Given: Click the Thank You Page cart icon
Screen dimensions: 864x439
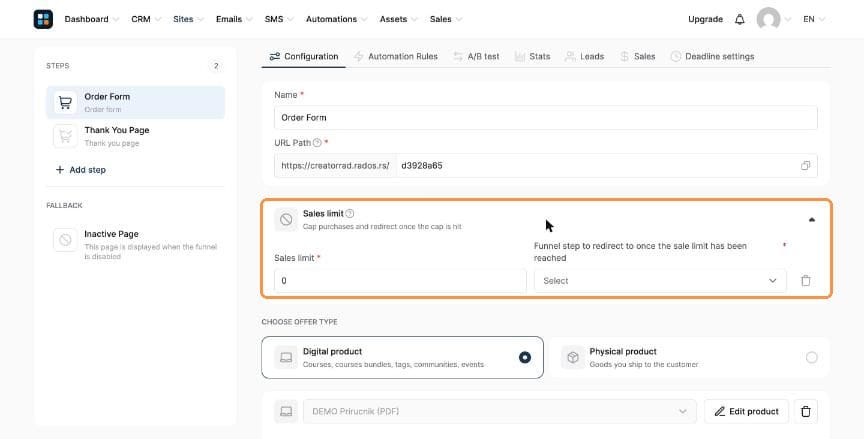Looking at the screenshot, I should (65, 136).
